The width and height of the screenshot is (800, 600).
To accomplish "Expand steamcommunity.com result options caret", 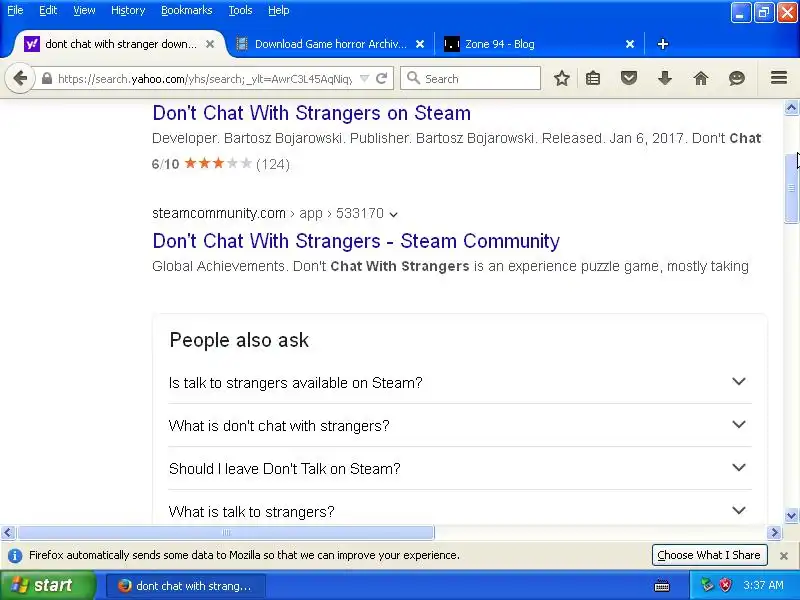I will 393,215.
